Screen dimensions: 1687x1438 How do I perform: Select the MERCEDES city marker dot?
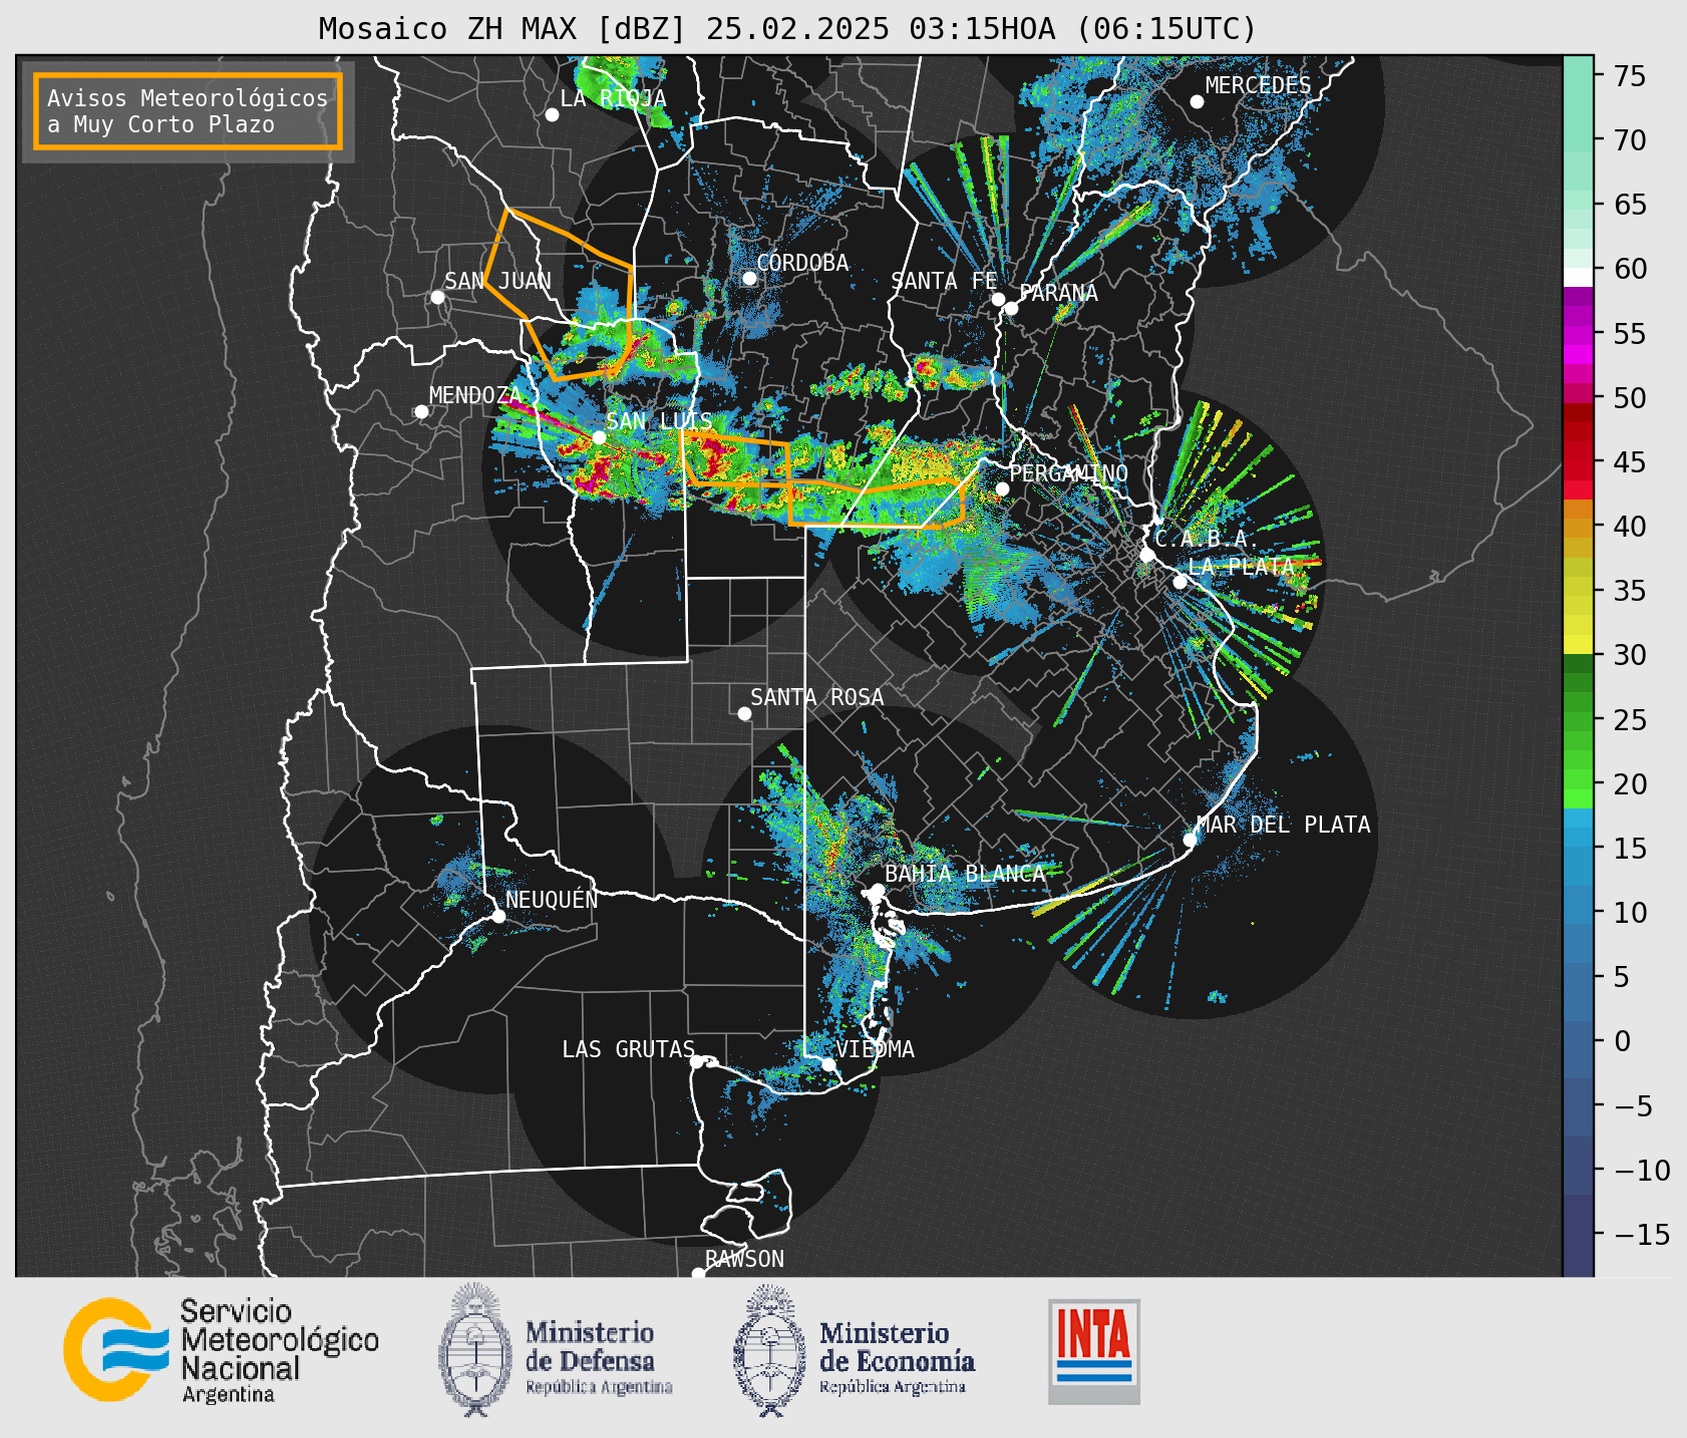point(1197,102)
